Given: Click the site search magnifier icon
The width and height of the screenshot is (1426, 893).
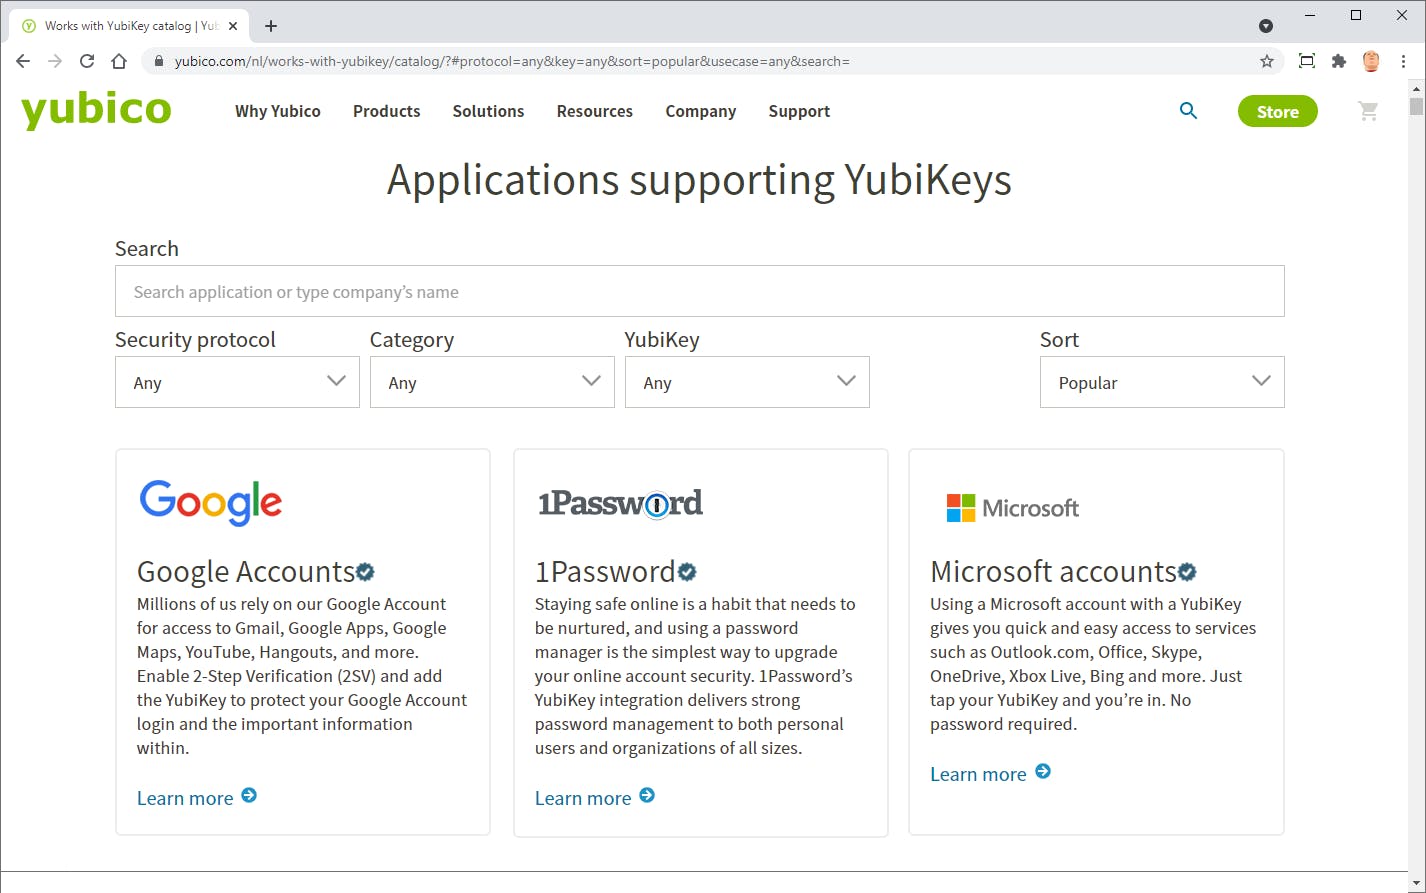Looking at the screenshot, I should 1188,111.
